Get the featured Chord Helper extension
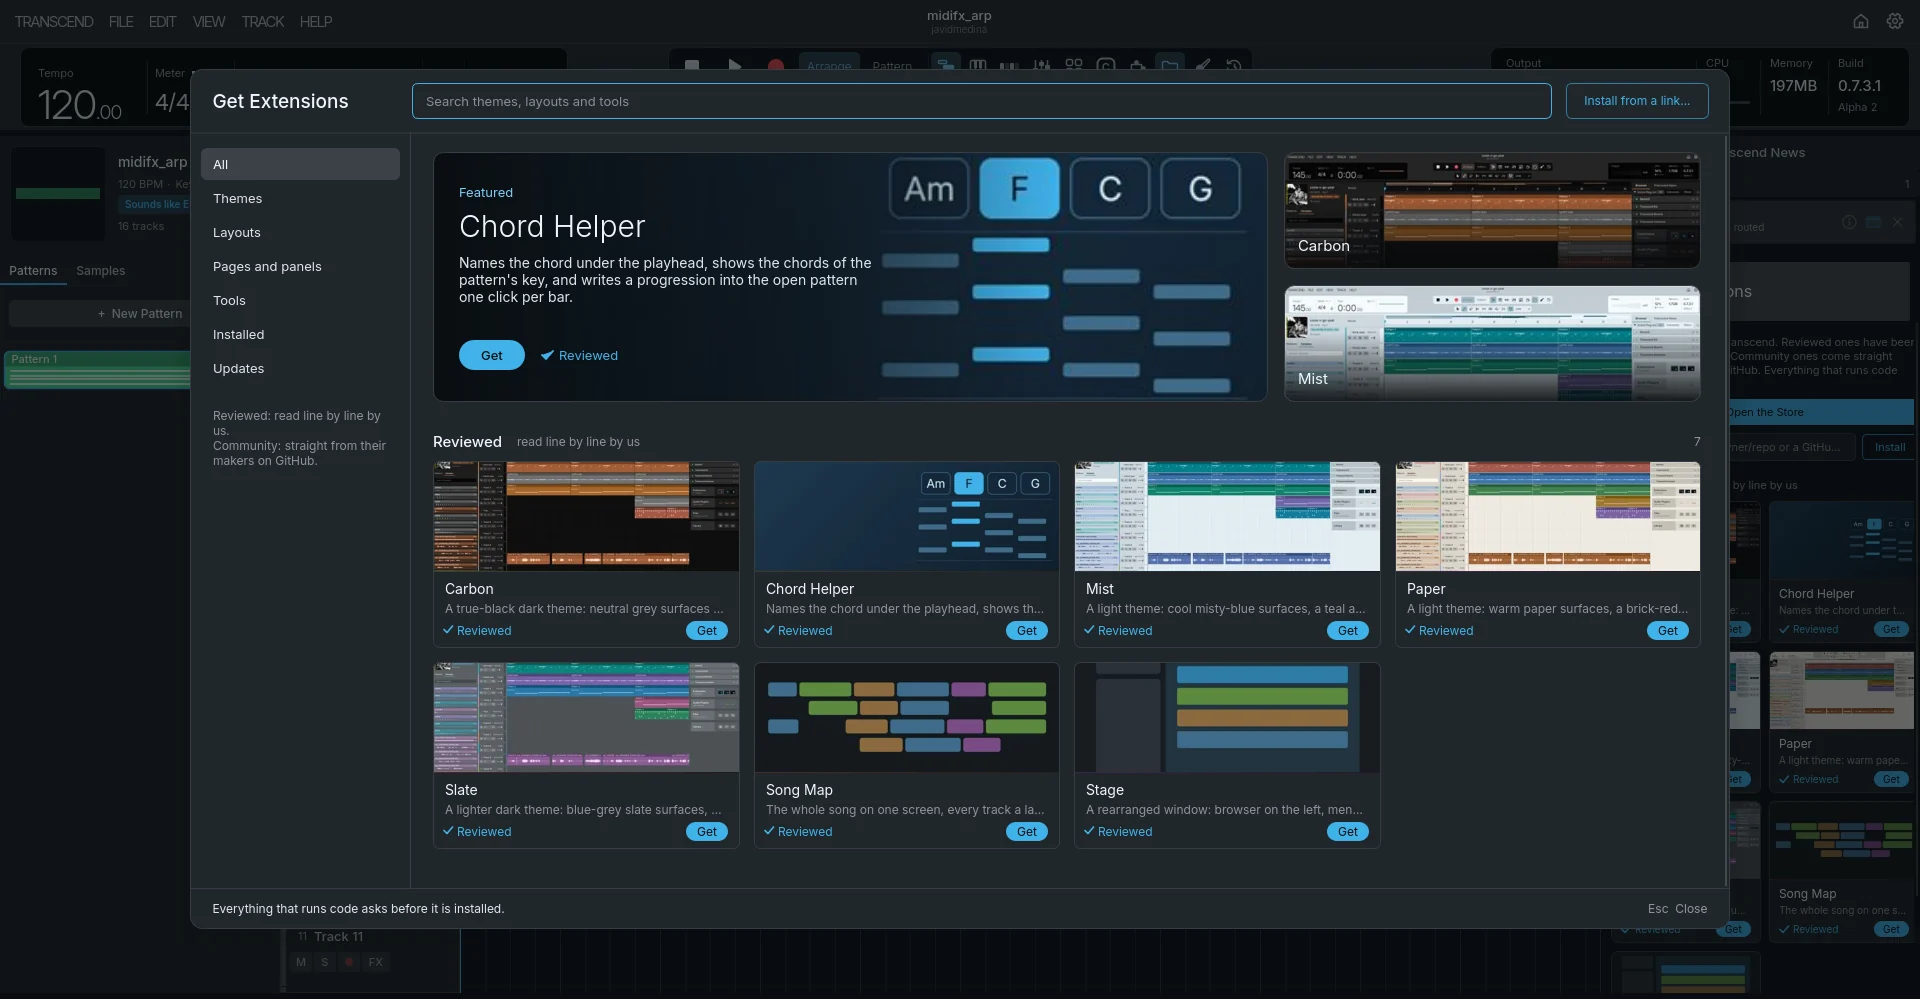Viewport: 1920px width, 999px height. pyautogui.click(x=492, y=355)
